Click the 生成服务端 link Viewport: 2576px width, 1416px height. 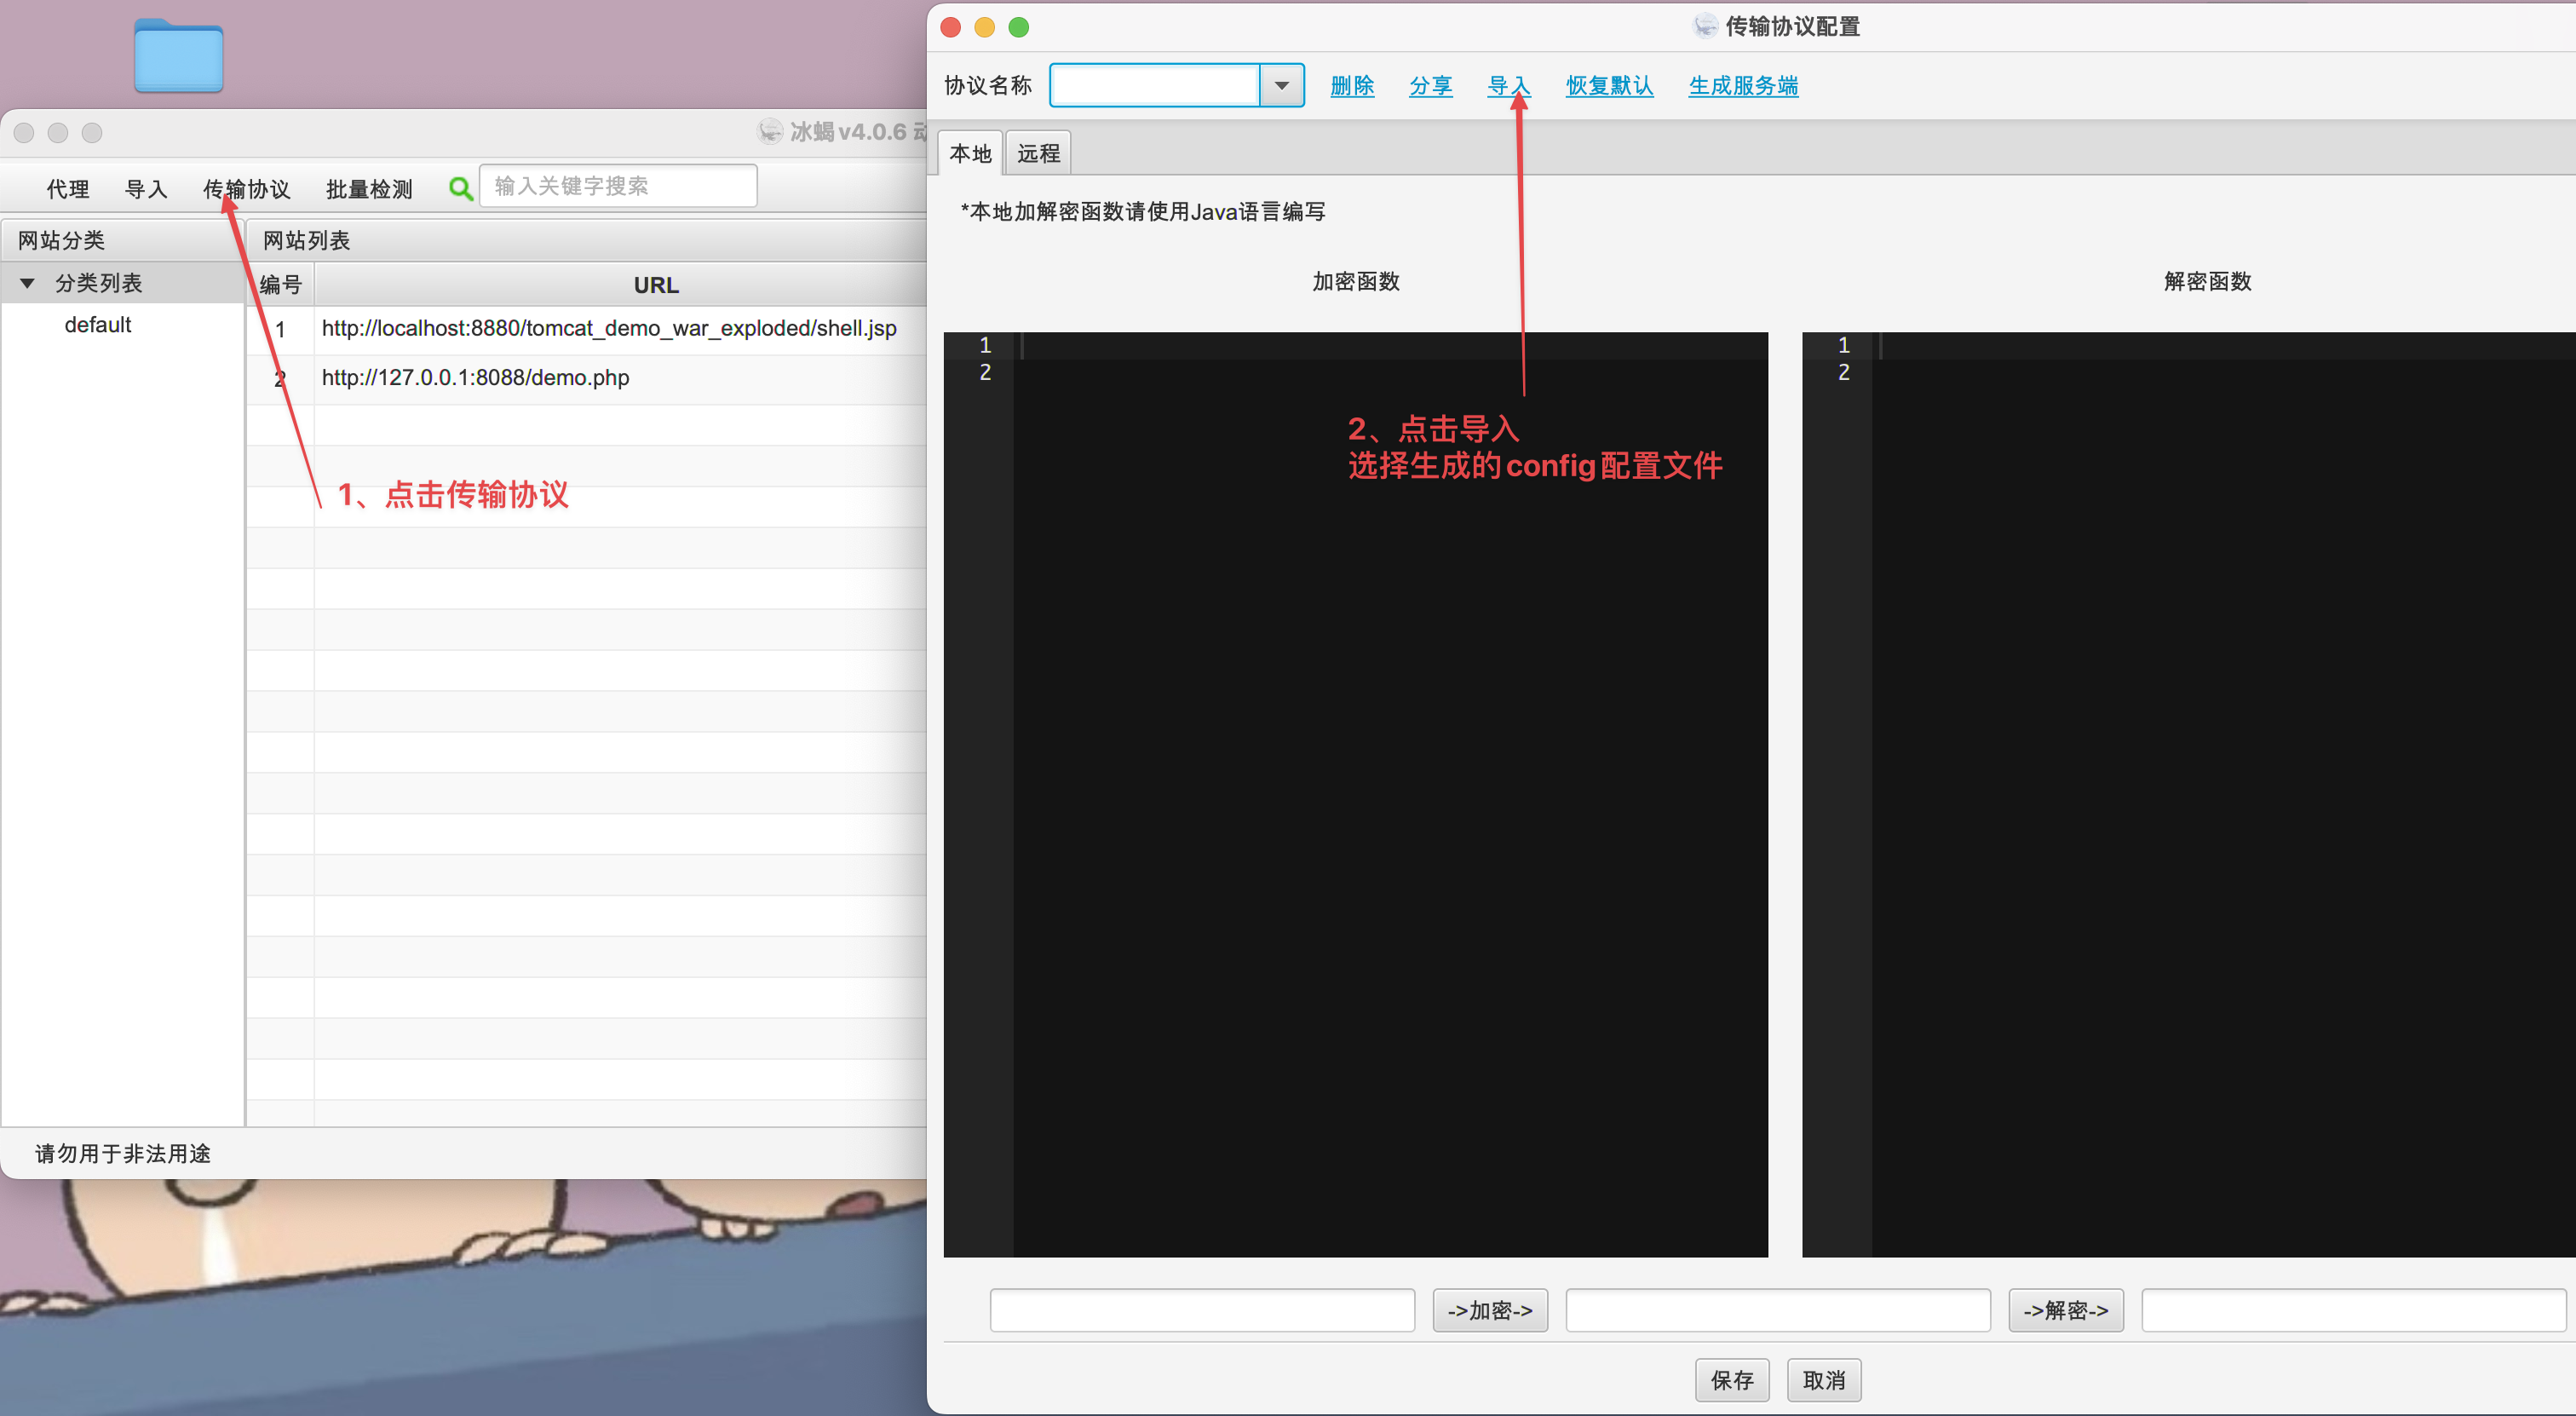coord(1743,86)
